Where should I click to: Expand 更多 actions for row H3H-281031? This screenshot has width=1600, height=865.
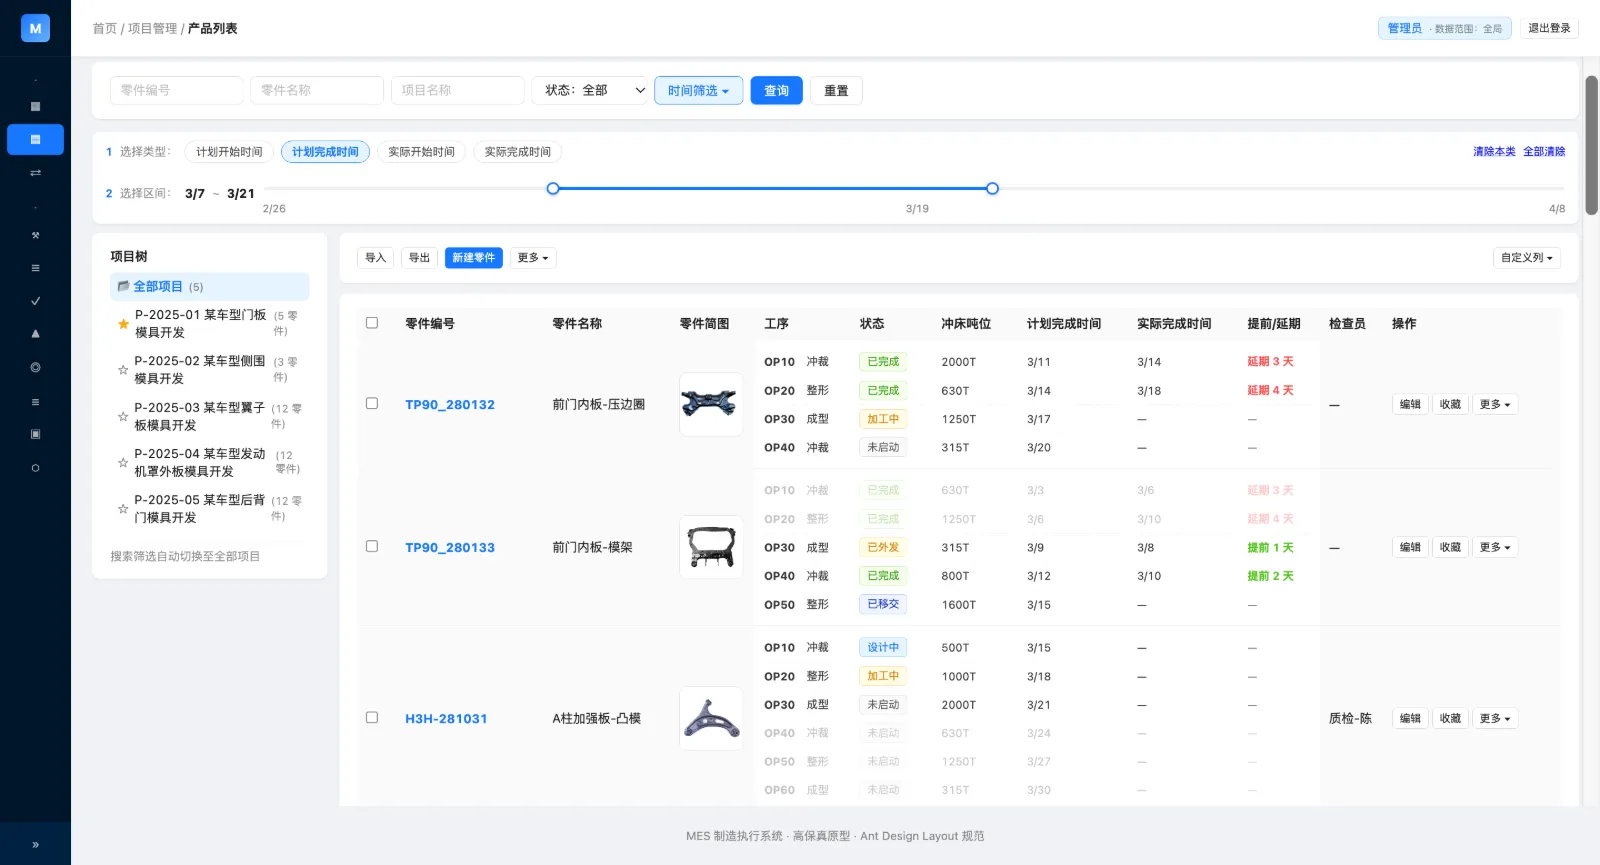(x=1495, y=718)
